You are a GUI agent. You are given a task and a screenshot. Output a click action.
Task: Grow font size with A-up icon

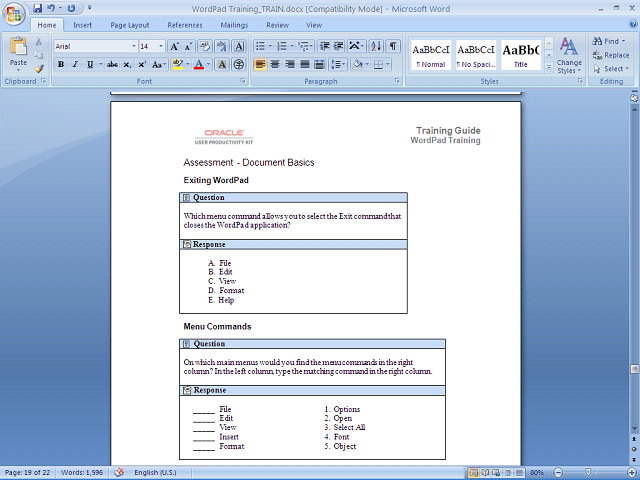point(174,46)
